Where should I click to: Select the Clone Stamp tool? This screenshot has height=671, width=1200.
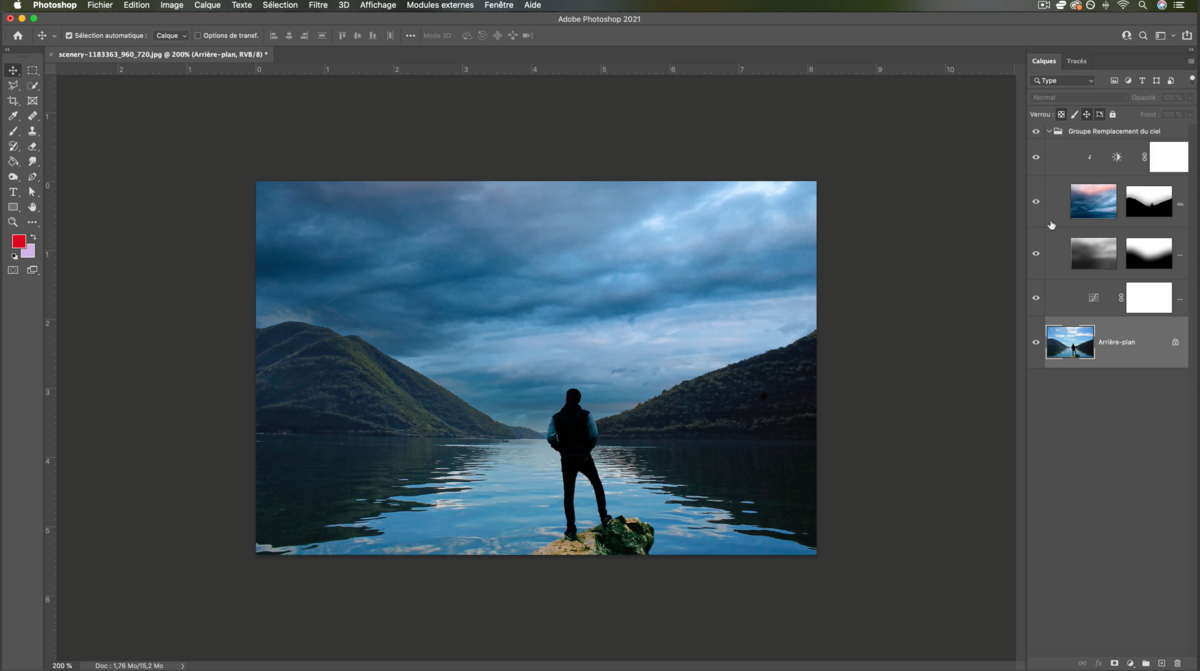pos(32,131)
